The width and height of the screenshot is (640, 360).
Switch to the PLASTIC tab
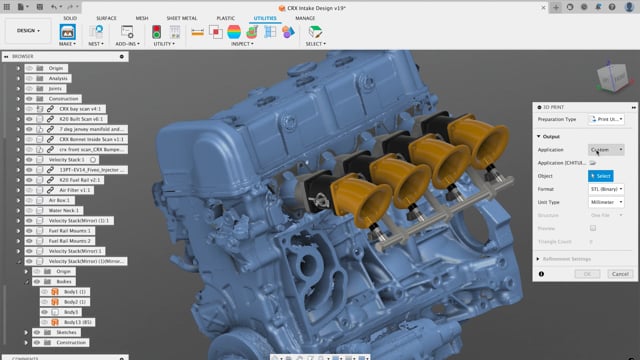coord(226,18)
